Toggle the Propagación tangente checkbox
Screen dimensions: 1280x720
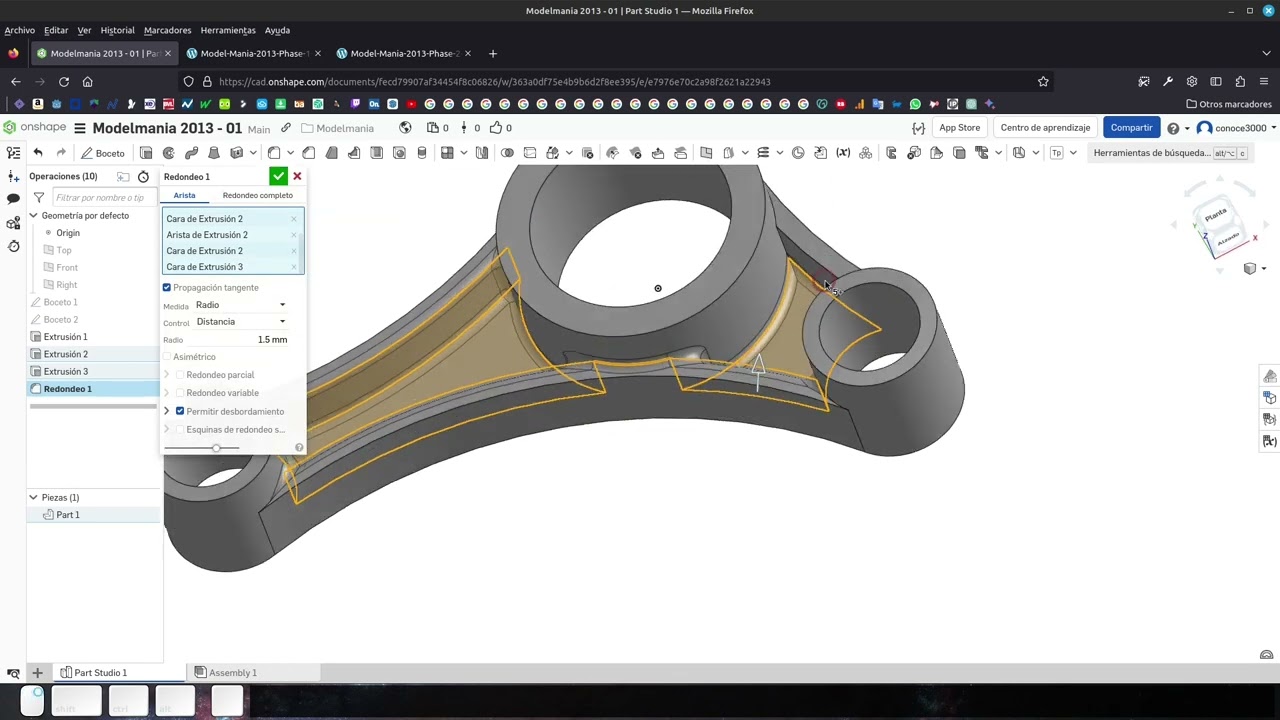point(167,288)
